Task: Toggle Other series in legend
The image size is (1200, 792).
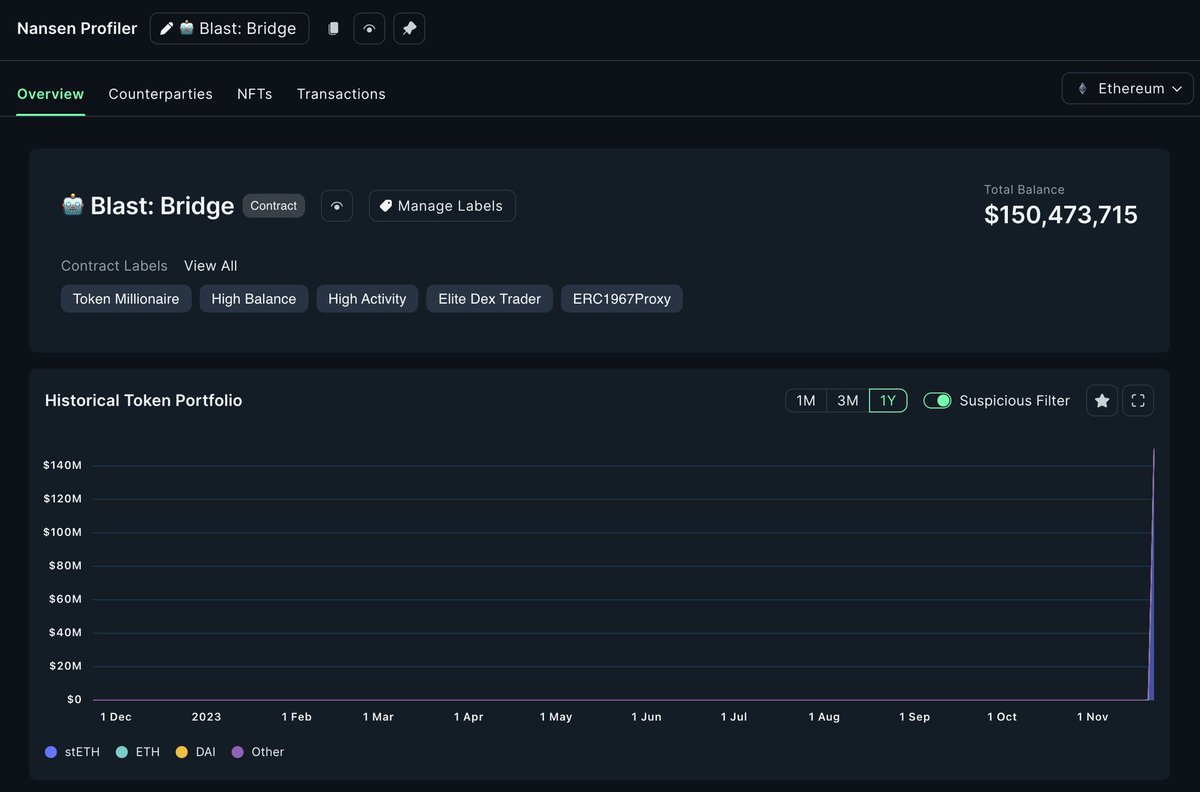Action: click(258, 752)
